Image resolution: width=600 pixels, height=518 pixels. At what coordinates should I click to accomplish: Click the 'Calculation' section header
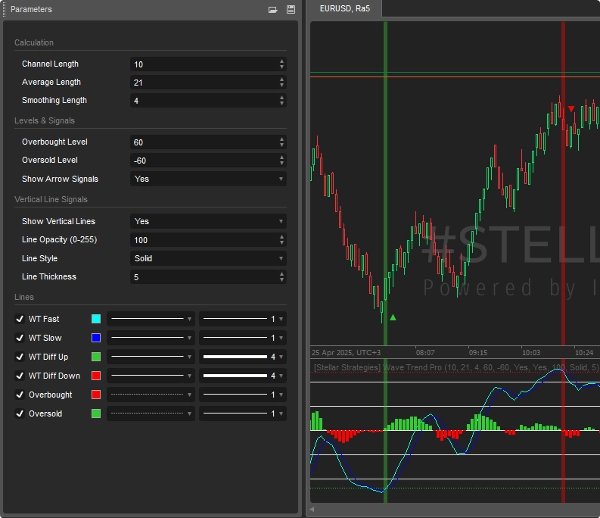[34, 42]
